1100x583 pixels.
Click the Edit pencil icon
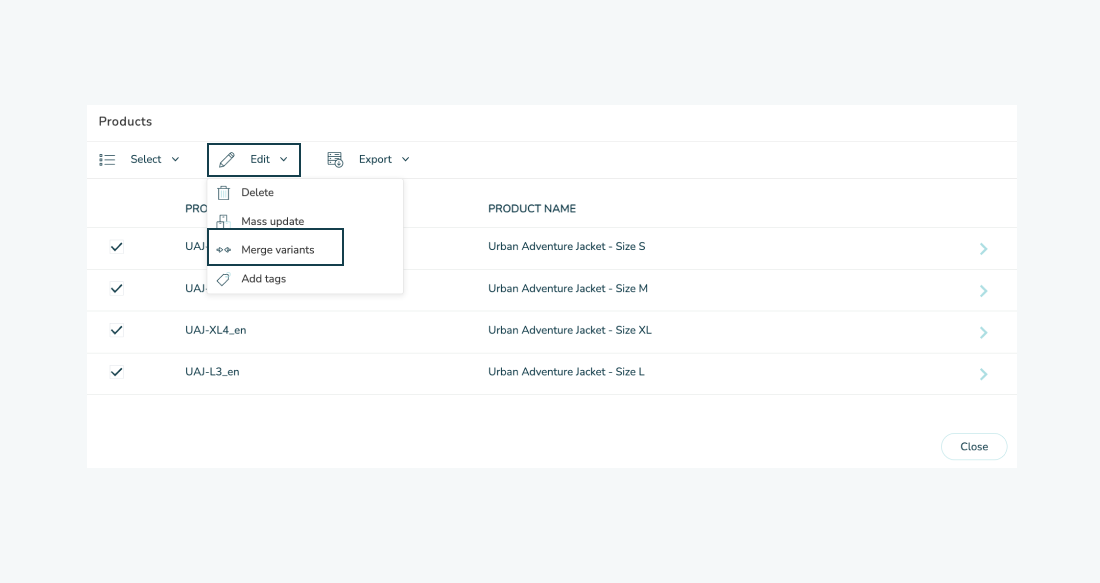[x=227, y=160]
